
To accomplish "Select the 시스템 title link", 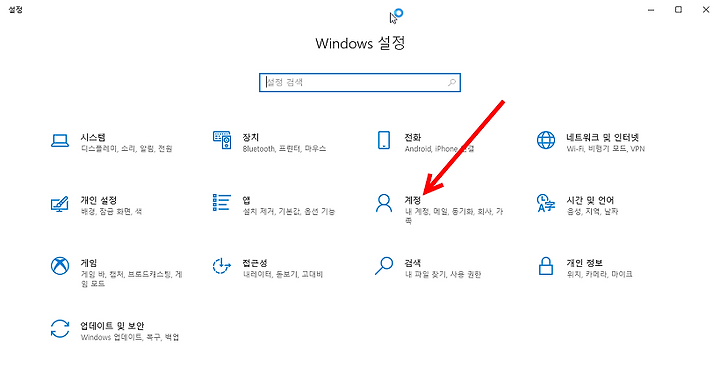I will point(93,137).
